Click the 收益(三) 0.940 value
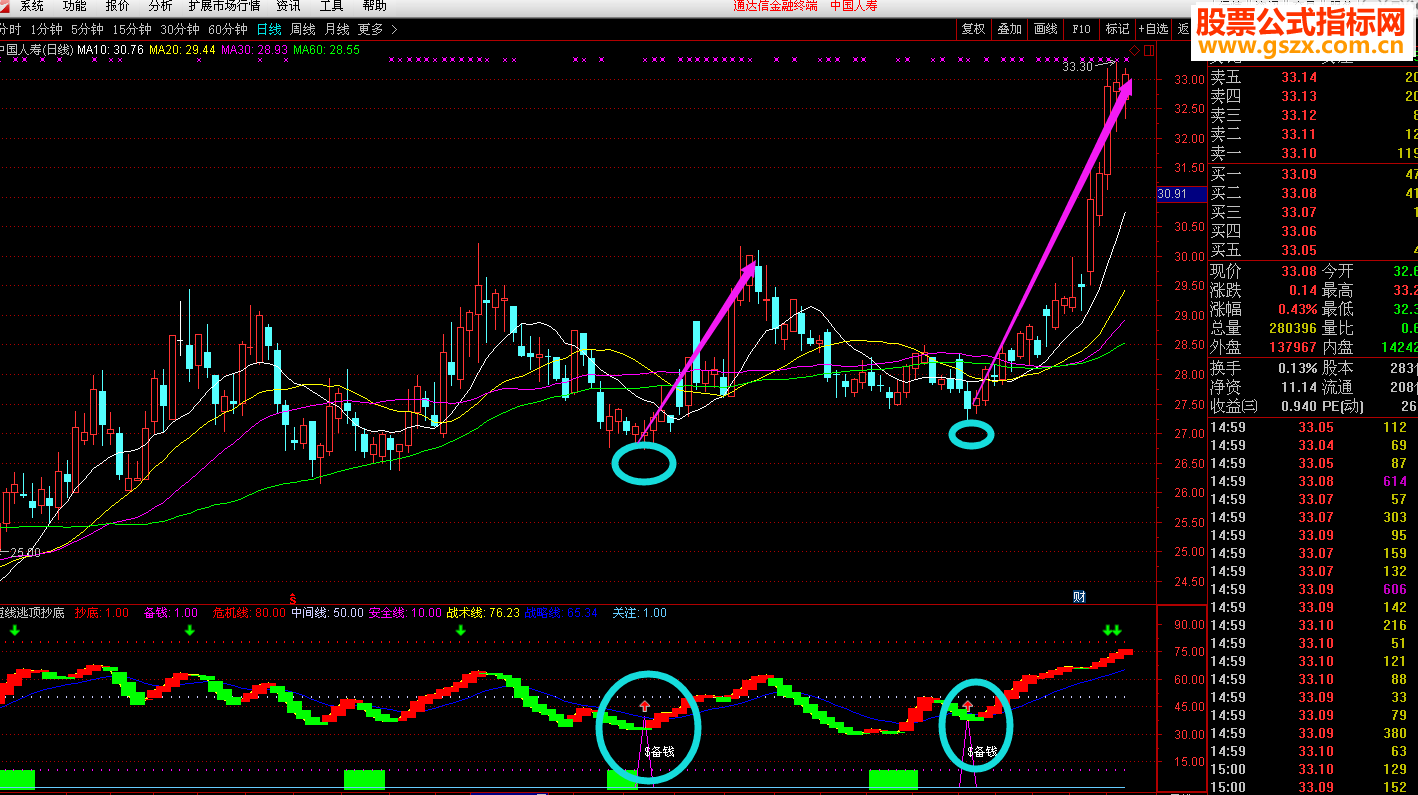The height and width of the screenshot is (795, 1418). (1298, 406)
